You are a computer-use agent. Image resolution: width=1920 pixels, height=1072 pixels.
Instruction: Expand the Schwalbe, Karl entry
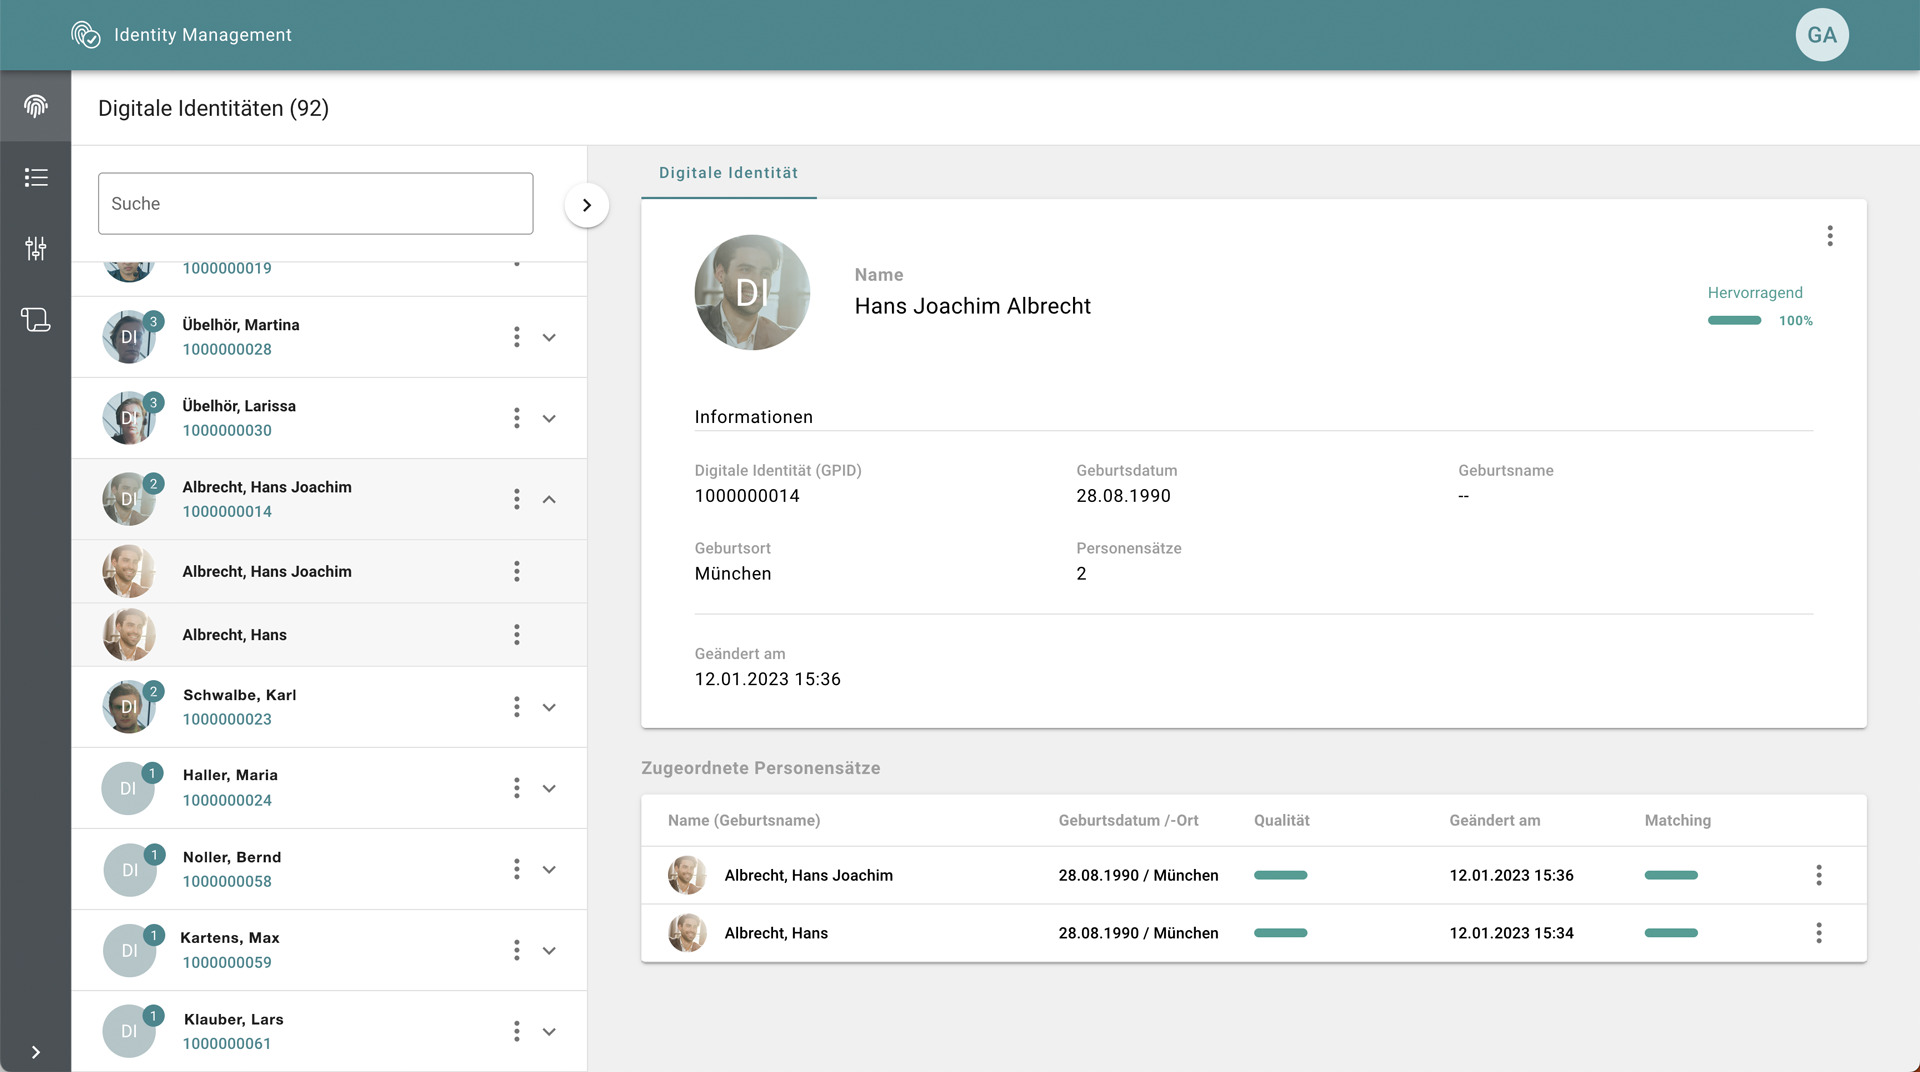pos(549,707)
